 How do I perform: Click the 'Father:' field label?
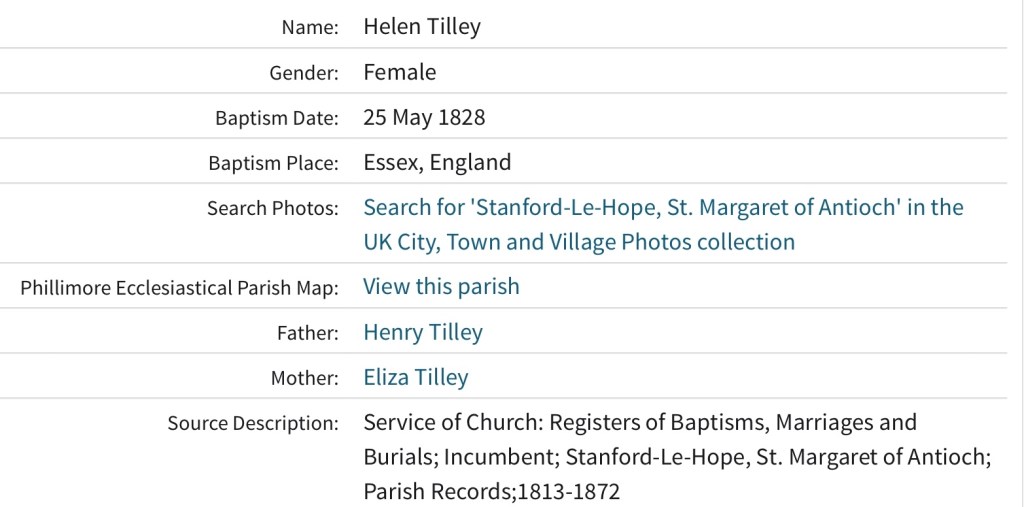click(x=307, y=334)
